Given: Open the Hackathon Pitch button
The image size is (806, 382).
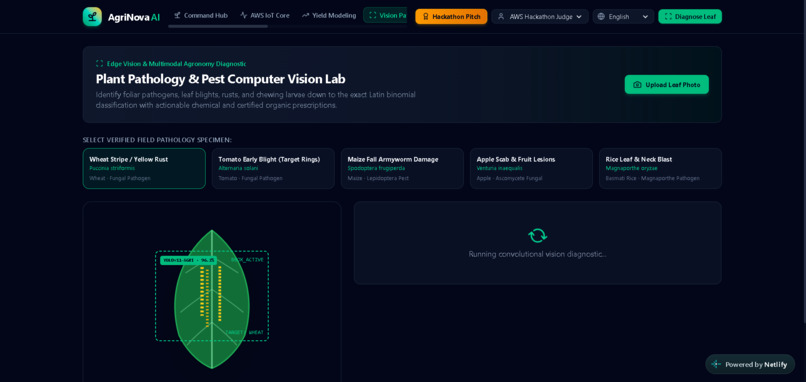Looking at the screenshot, I should tap(451, 16).
